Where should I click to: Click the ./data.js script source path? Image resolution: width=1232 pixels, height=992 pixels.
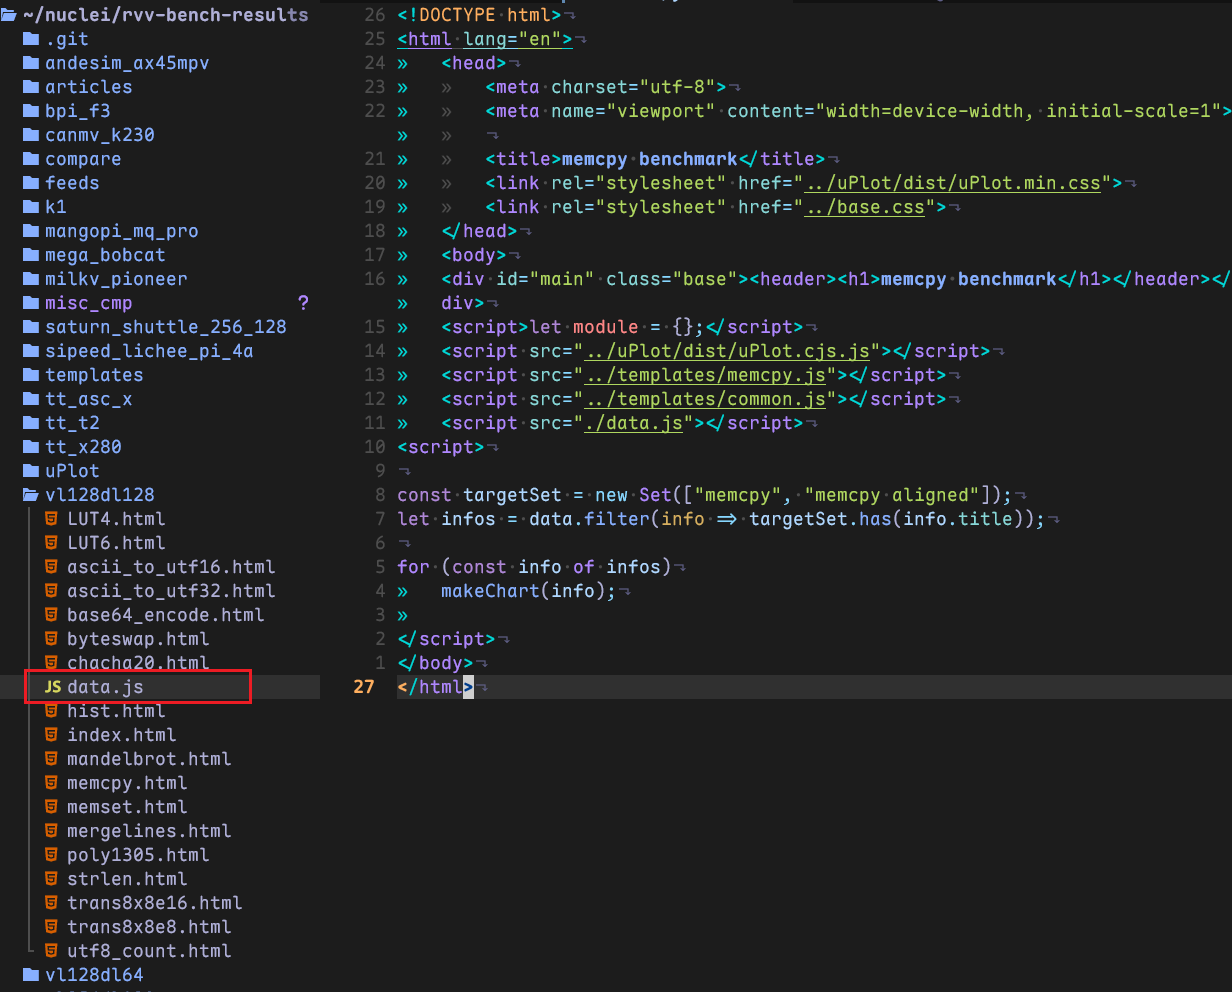(x=634, y=423)
